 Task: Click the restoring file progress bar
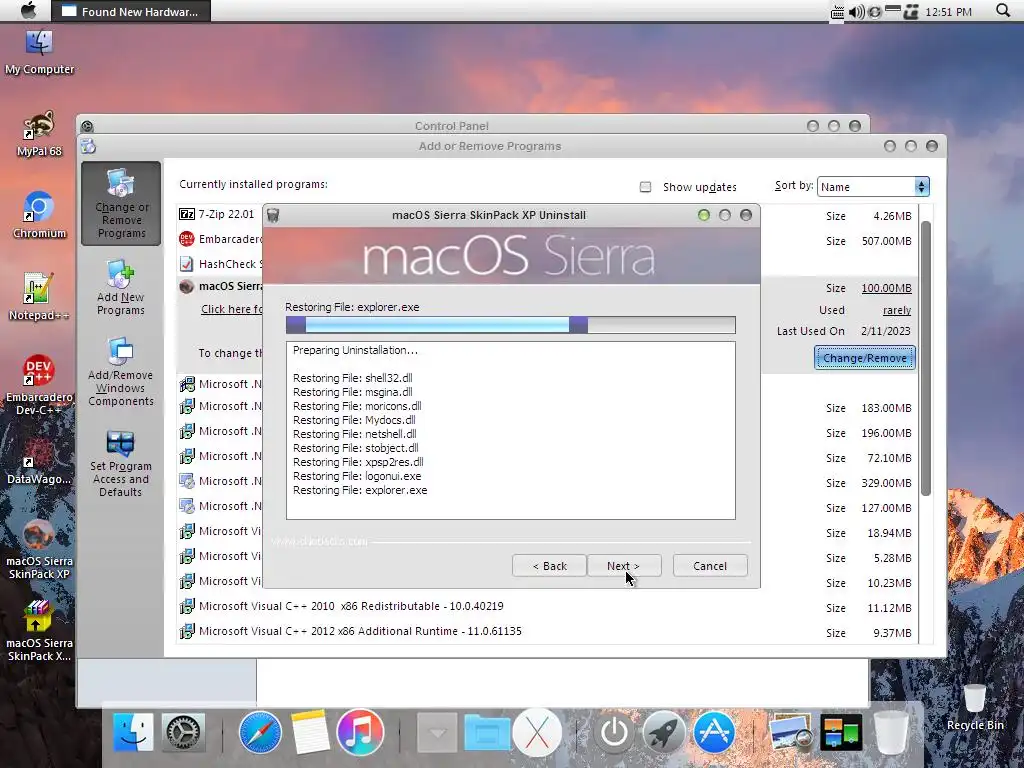[511, 325]
